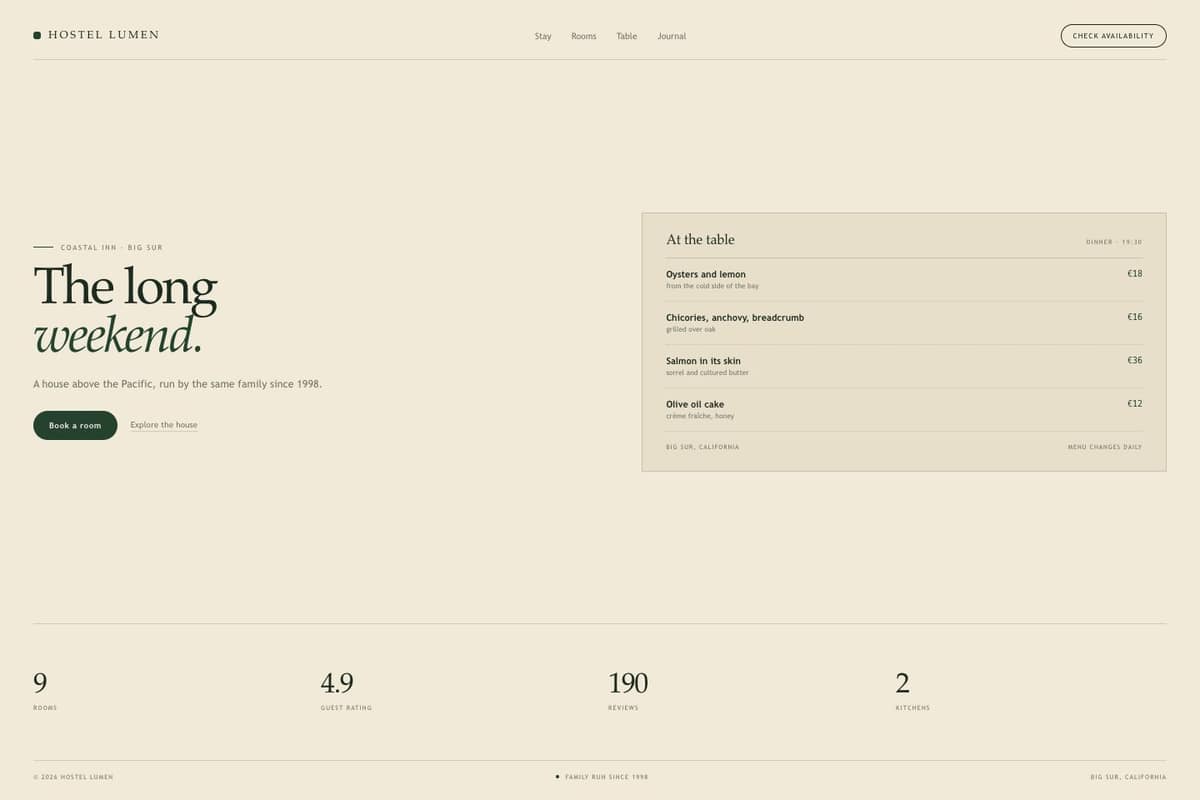Click the 190 reviews figure
The height and width of the screenshot is (800, 1200).
(x=628, y=683)
